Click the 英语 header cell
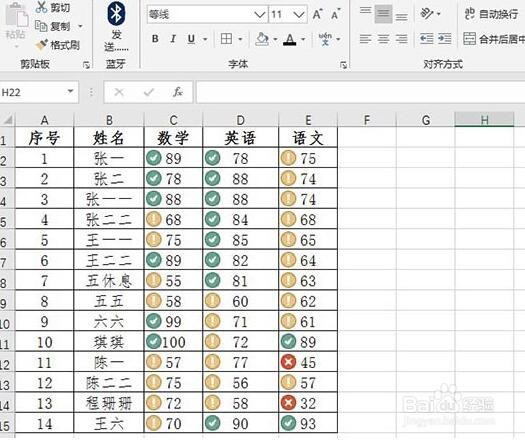The image size is (525, 440). tap(240, 138)
